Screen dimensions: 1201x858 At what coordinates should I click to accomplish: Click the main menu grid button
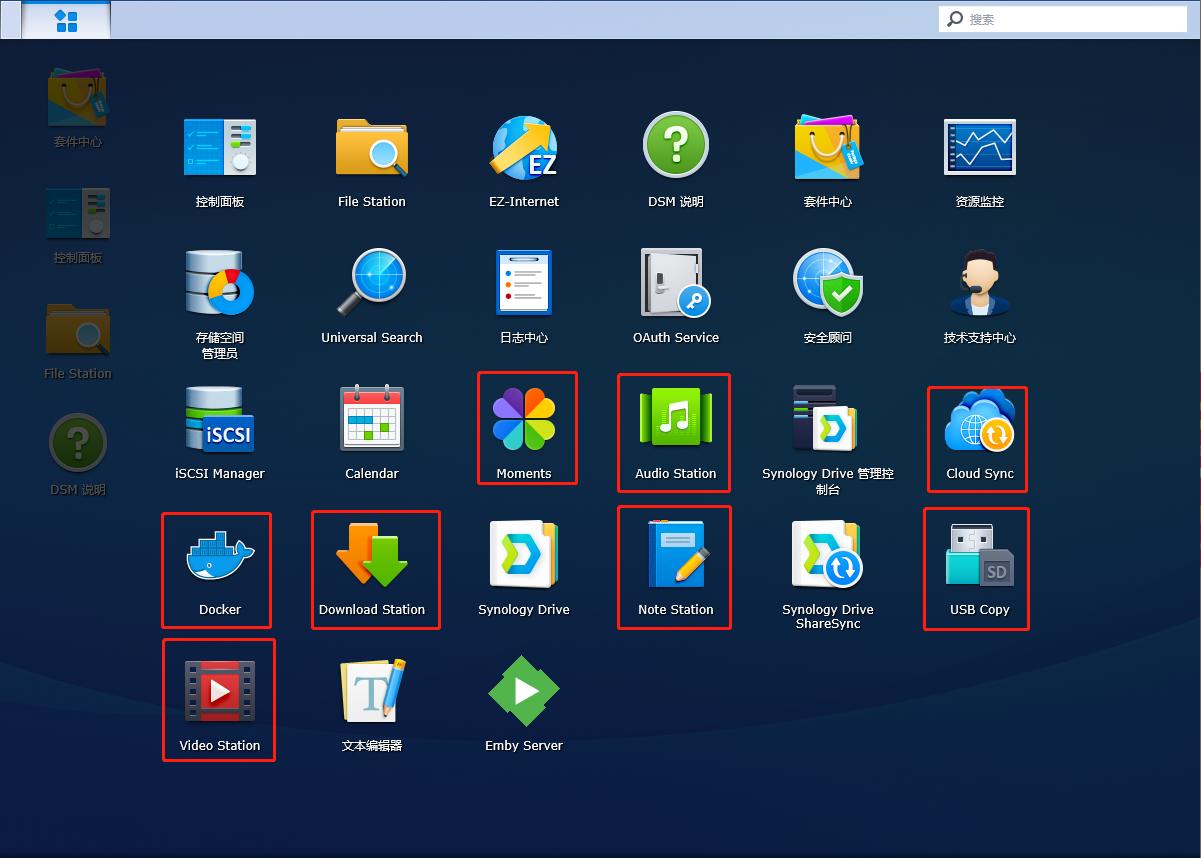(66, 20)
